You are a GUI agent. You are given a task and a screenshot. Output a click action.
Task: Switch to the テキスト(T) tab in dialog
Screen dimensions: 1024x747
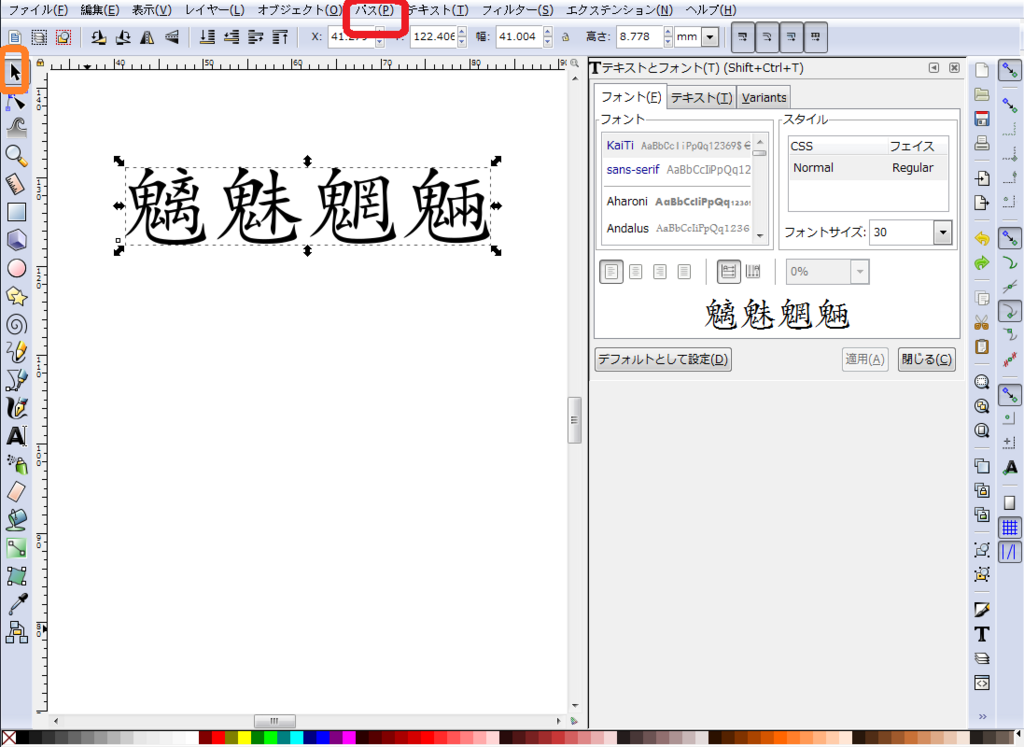(x=701, y=97)
